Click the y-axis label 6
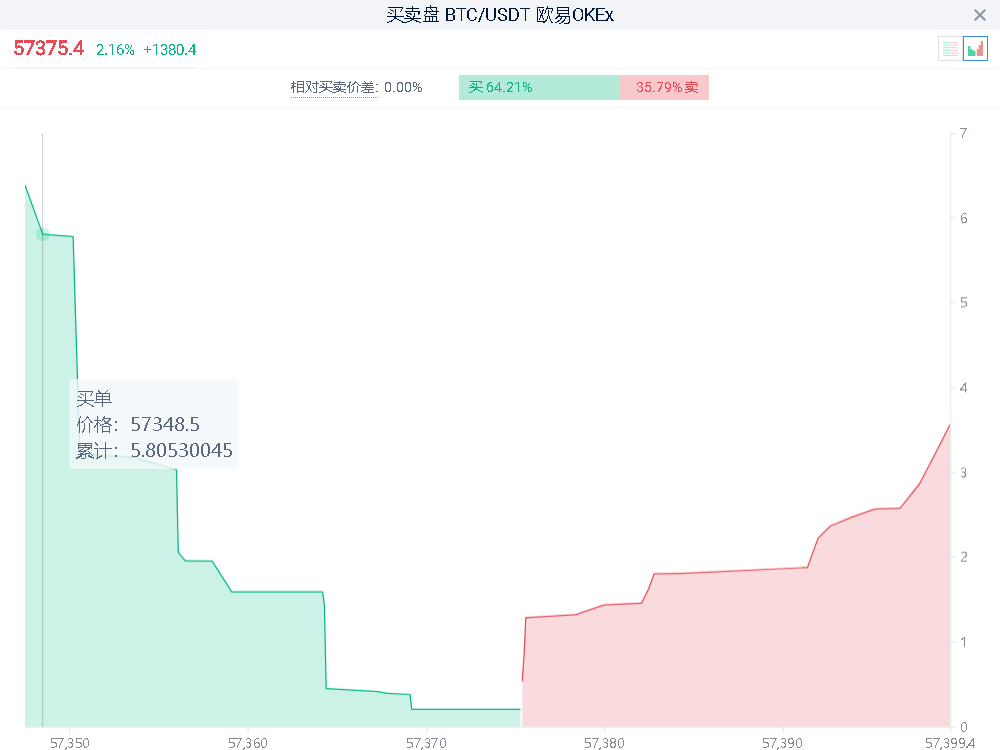Image resolution: width=1000 pixels, height=750 pixels. 963,218
